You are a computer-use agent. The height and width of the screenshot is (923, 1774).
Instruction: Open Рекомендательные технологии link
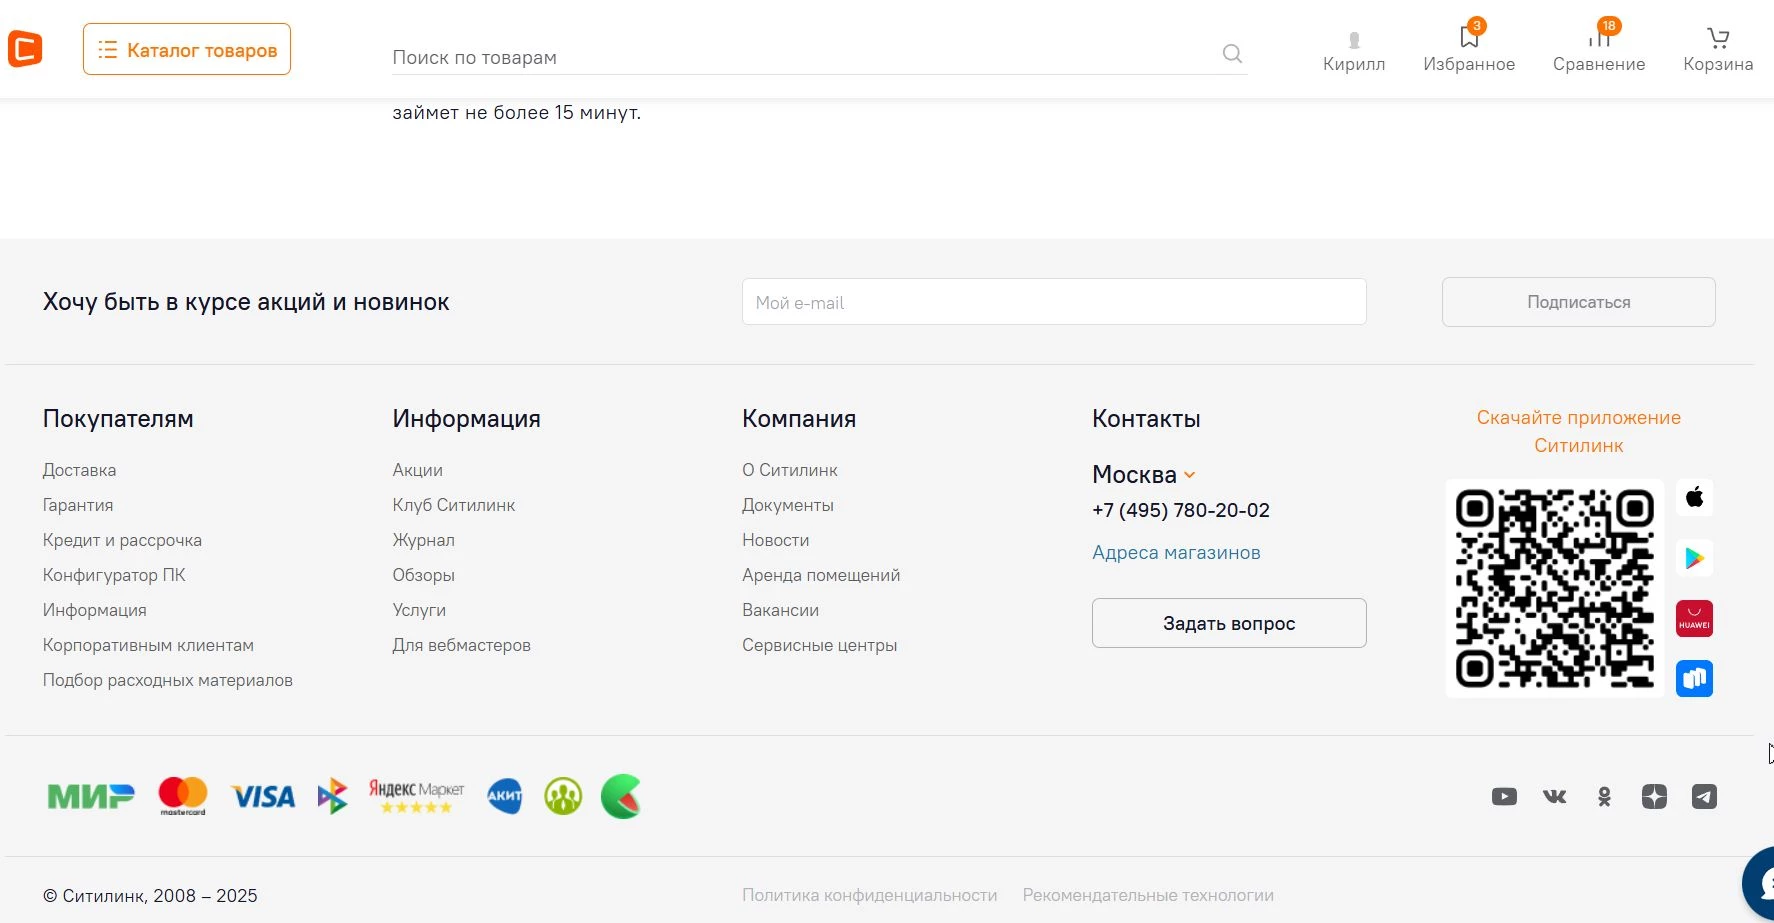1148,895
